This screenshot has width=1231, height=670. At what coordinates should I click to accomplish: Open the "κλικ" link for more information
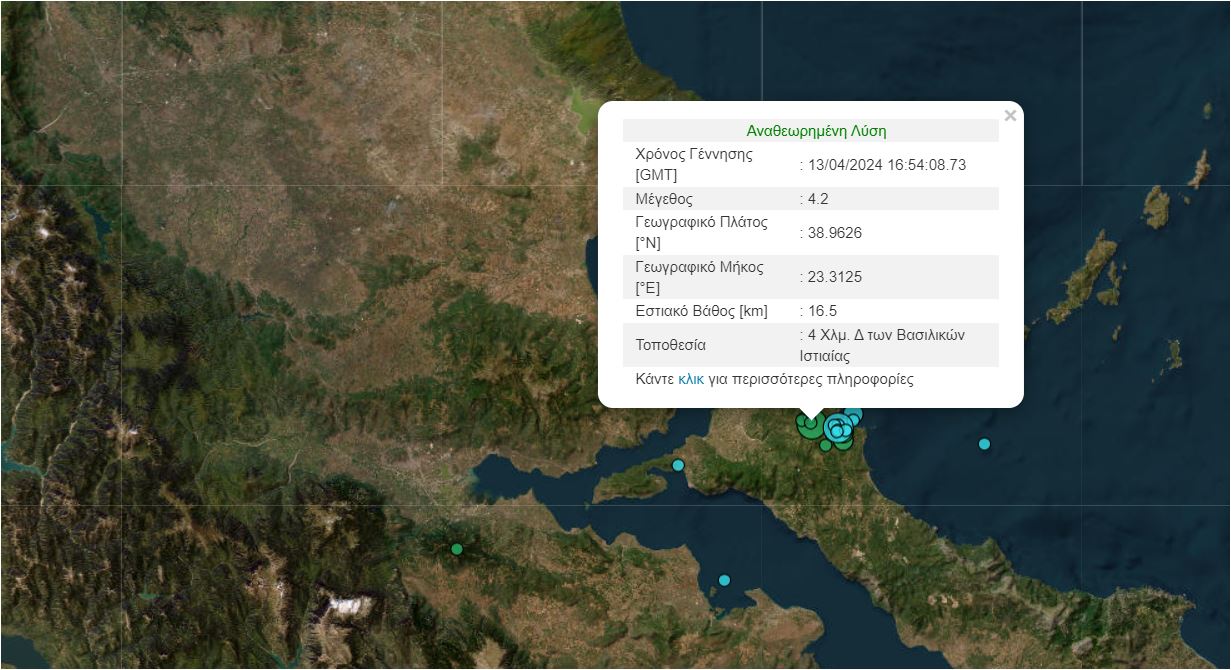(x=691, y=380)
